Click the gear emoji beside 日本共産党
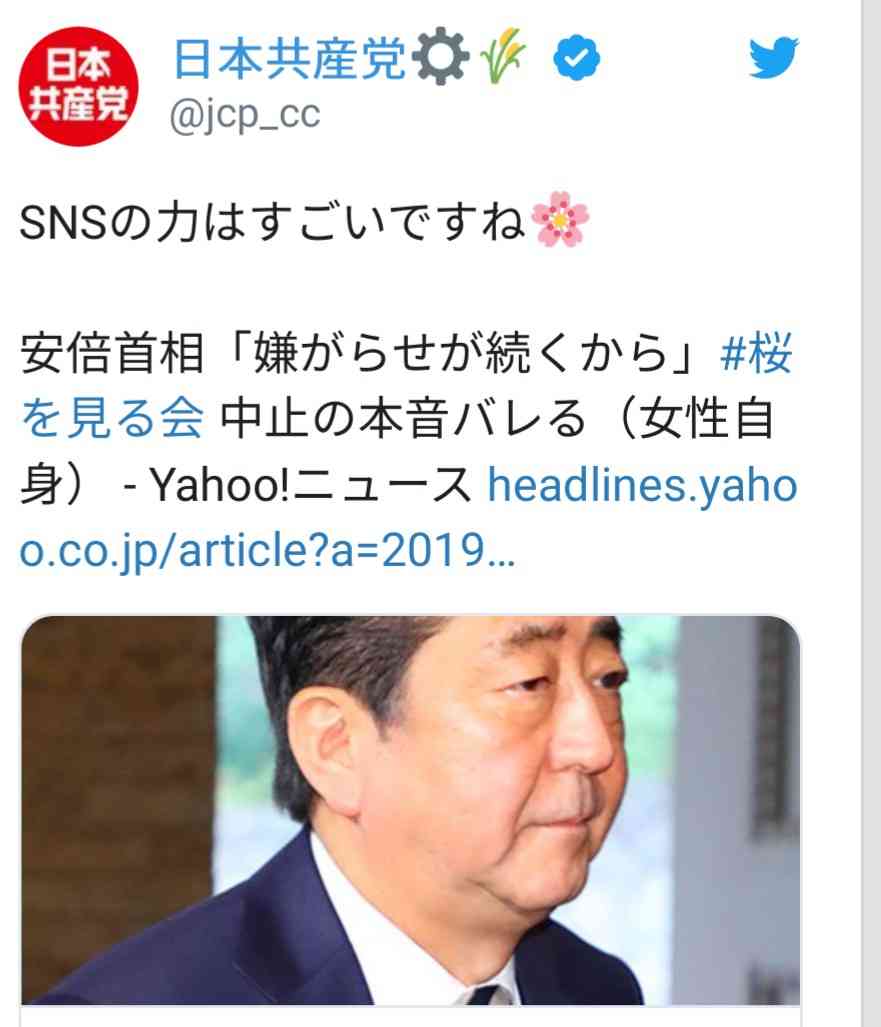Screen dimensions: 881x1027 pyautogui.click(x=443, y=58)
